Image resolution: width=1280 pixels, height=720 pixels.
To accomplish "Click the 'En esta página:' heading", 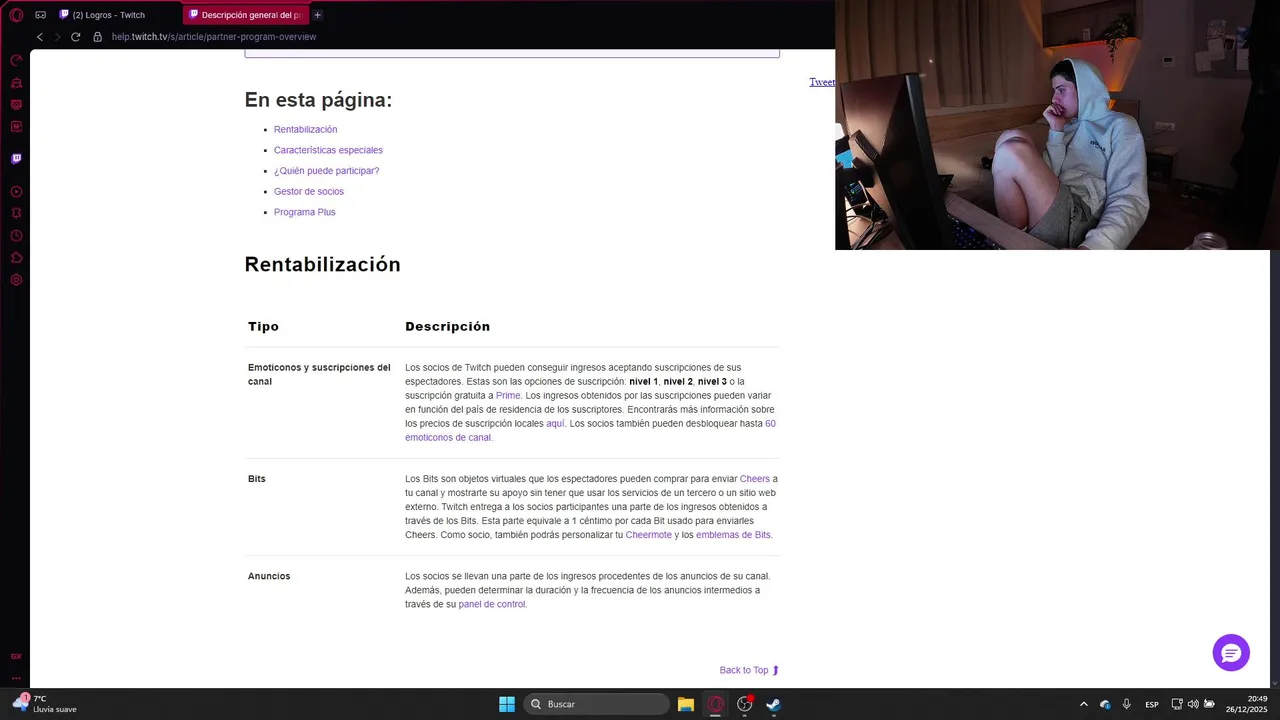I will point(318,100).
